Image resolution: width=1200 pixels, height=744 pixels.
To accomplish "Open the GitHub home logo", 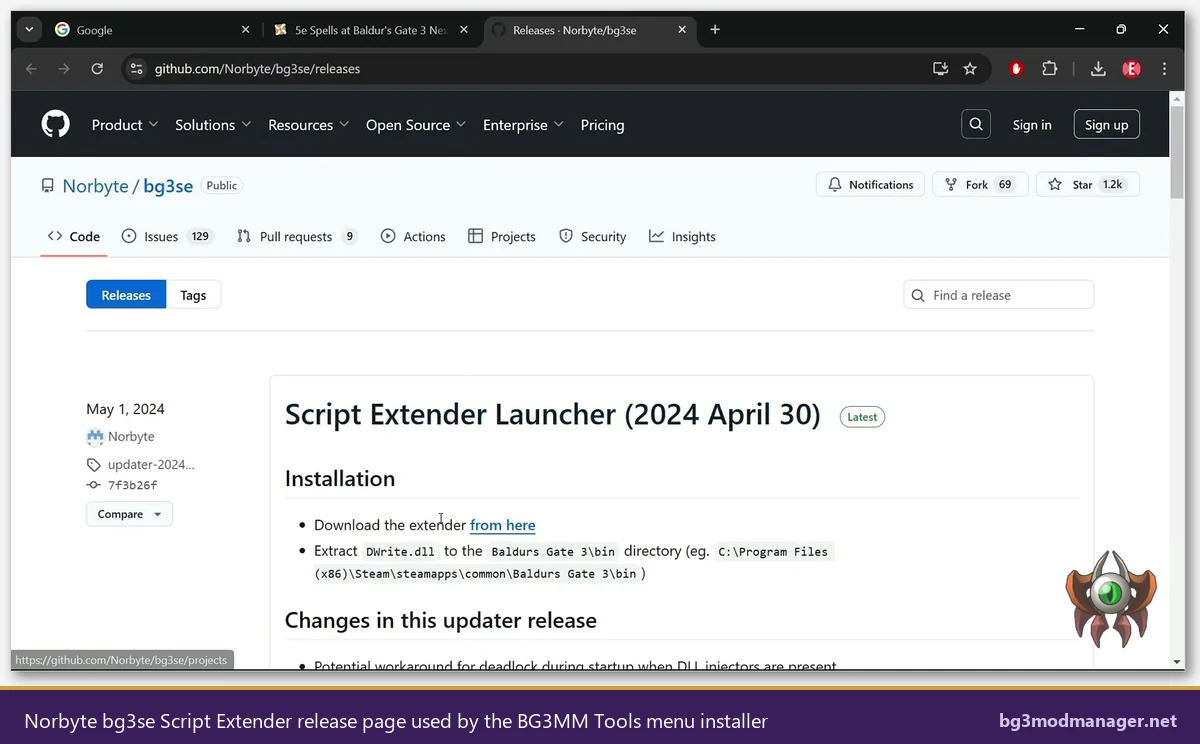I will click(x=56, y=124).
